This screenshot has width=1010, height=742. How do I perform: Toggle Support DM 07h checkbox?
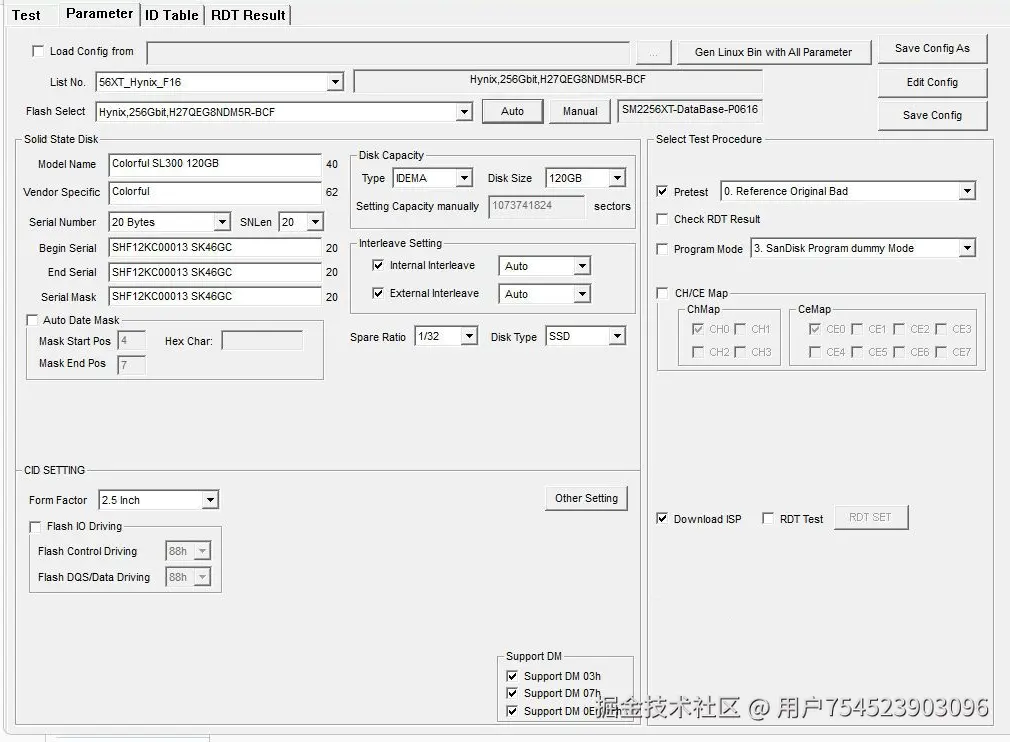click(512, 694)
